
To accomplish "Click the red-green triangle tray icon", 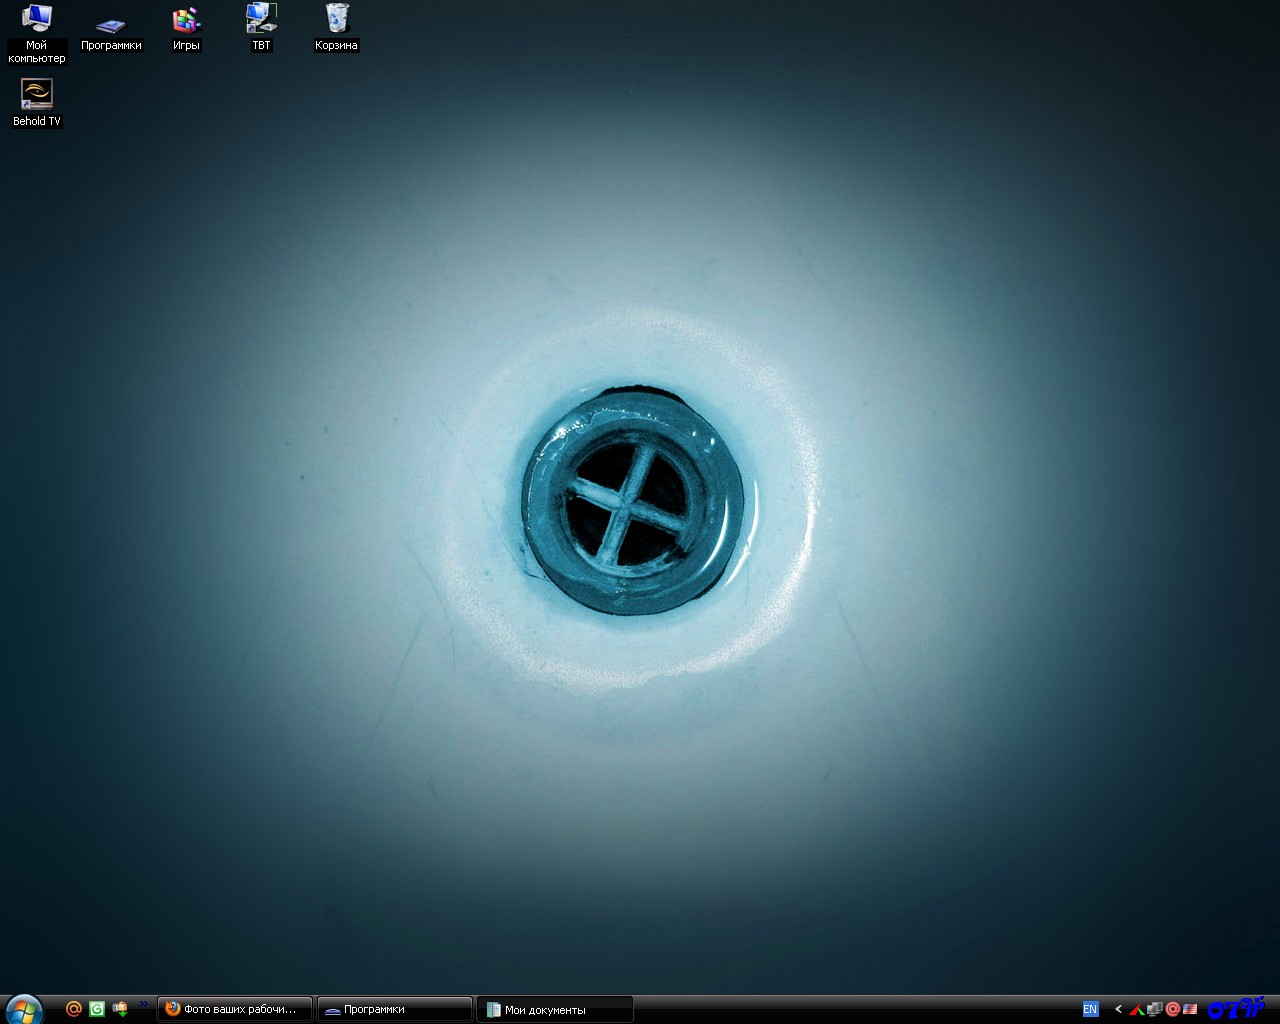I will click(1137, 1009).
